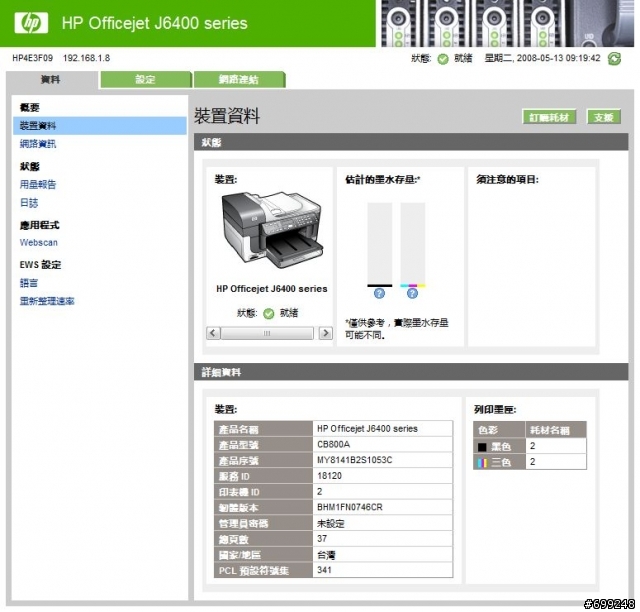Click left arrow of device scrollbar
640x612 pixels.
point(213,333)
